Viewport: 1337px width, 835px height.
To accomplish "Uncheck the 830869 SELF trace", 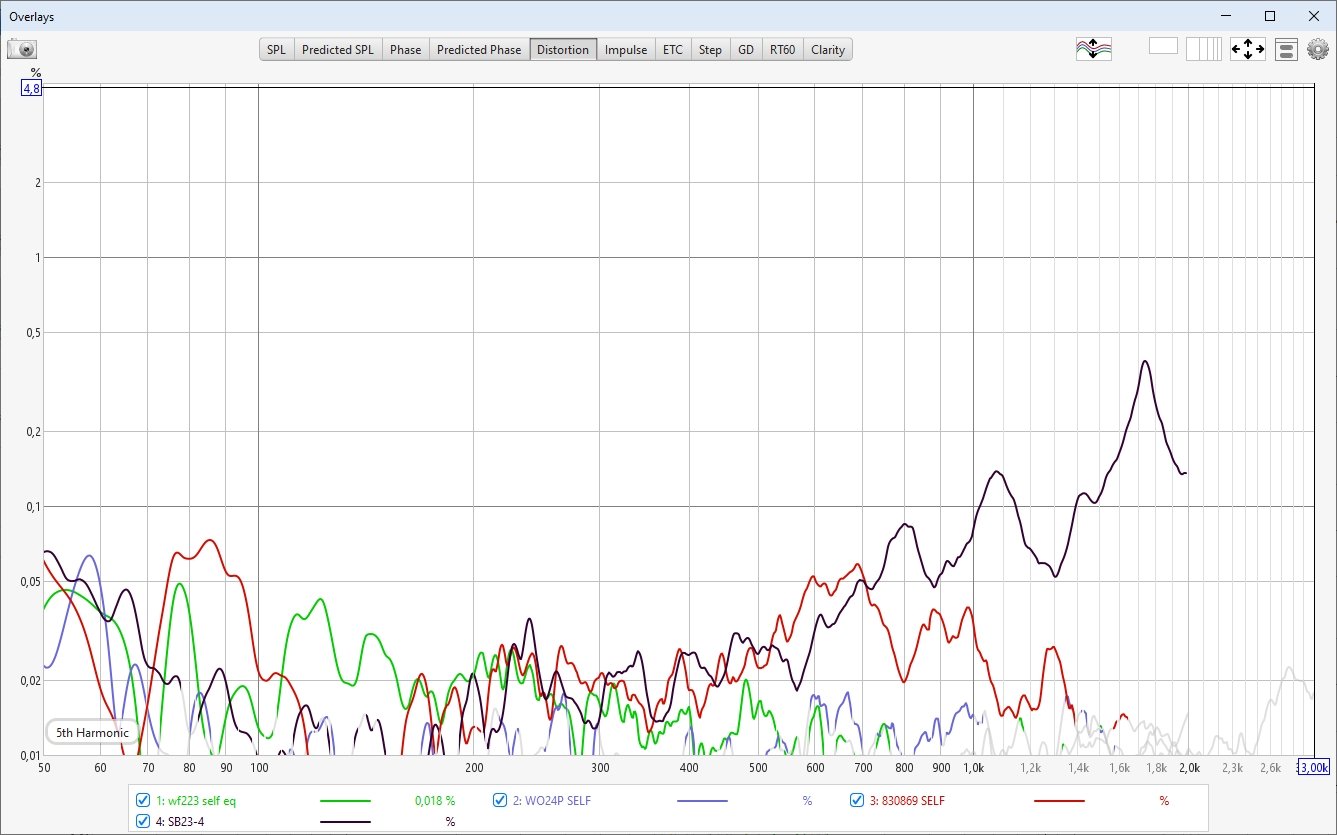I will coord(857,801).
